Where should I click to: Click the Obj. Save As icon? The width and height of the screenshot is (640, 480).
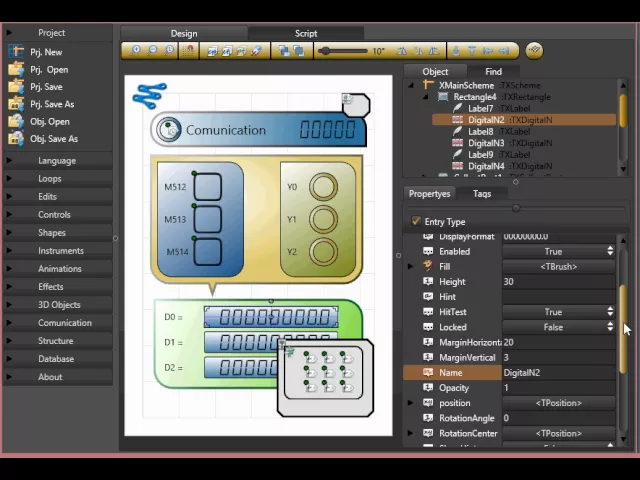point(16,138)
